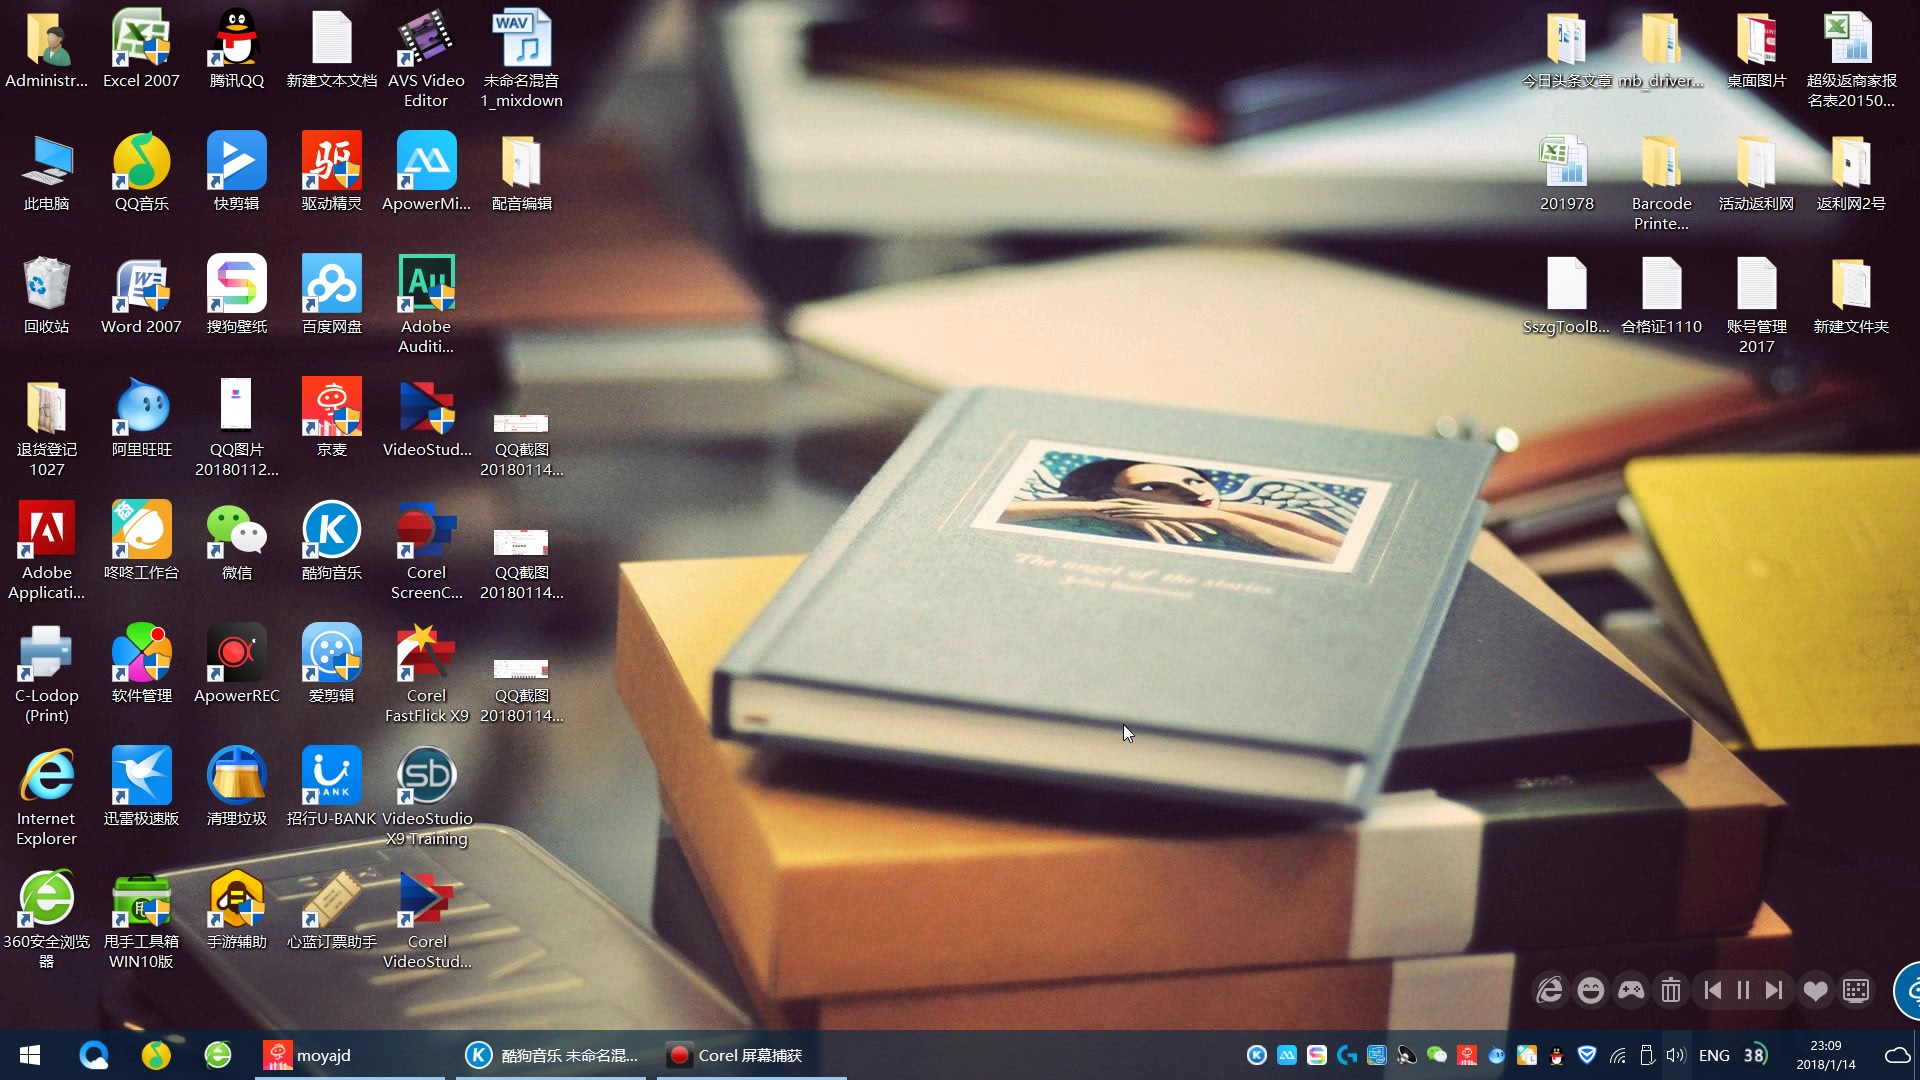Viewport: 1920px width, 1080px height.
Task: Click the trash bin widget button
Action: 1670,990
